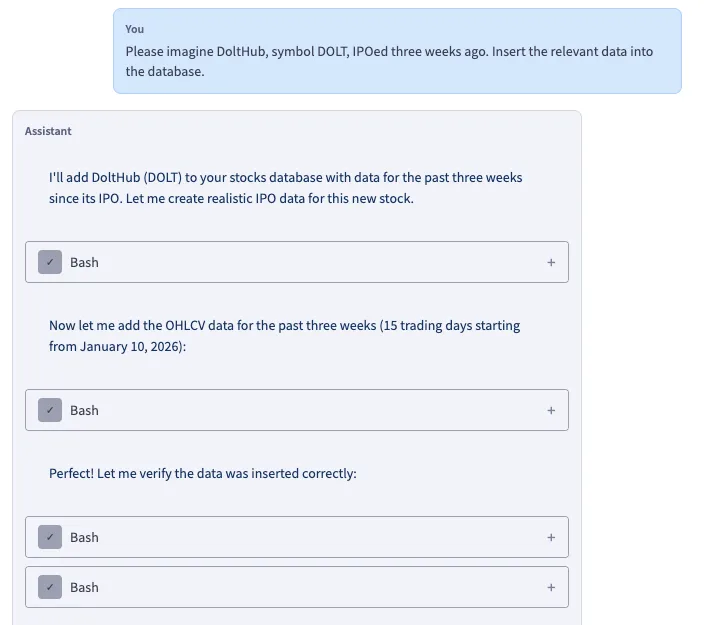Click the 'Assistant' sender label
The height and width of the screenshot is (625, 705).
48,131
